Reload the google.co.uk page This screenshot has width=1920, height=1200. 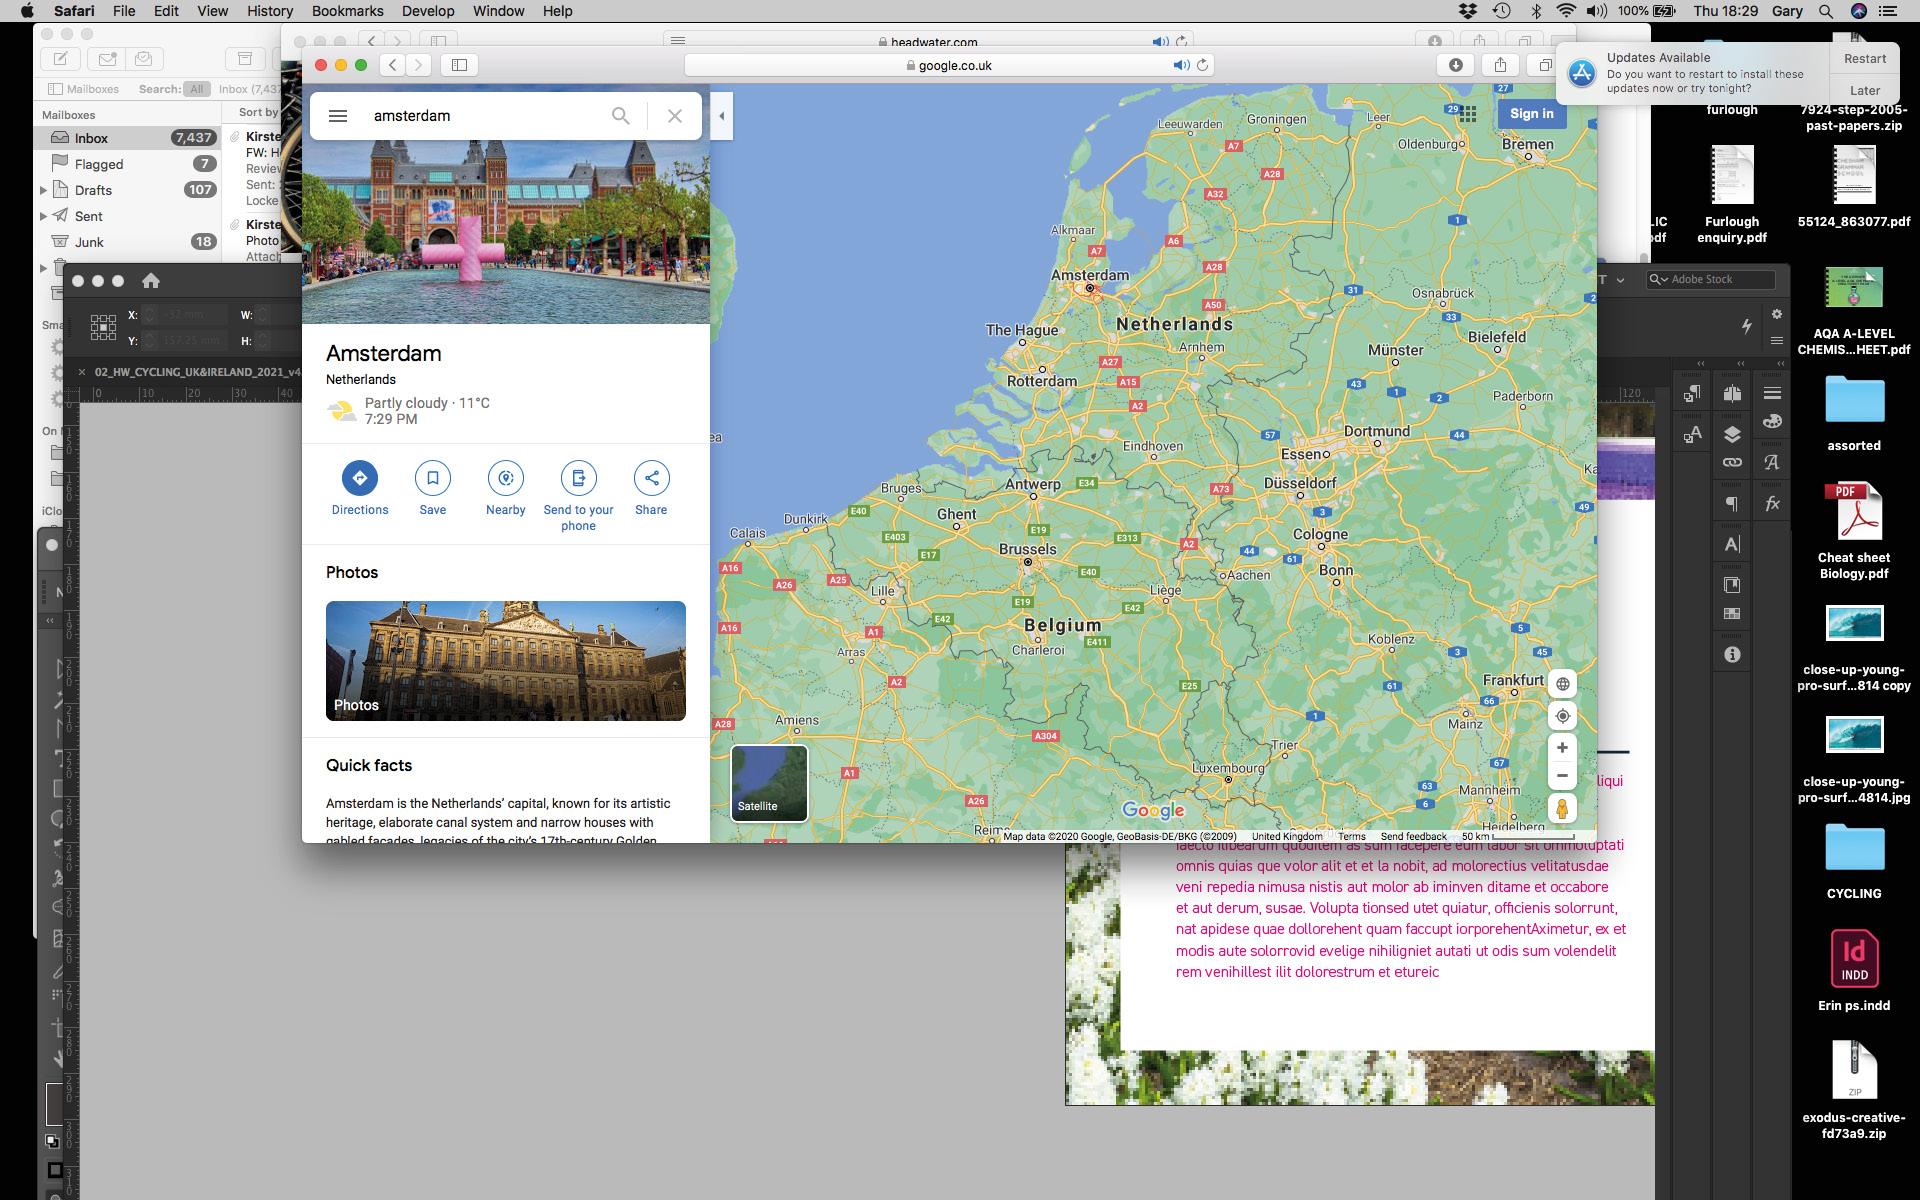coord(1202,65)
